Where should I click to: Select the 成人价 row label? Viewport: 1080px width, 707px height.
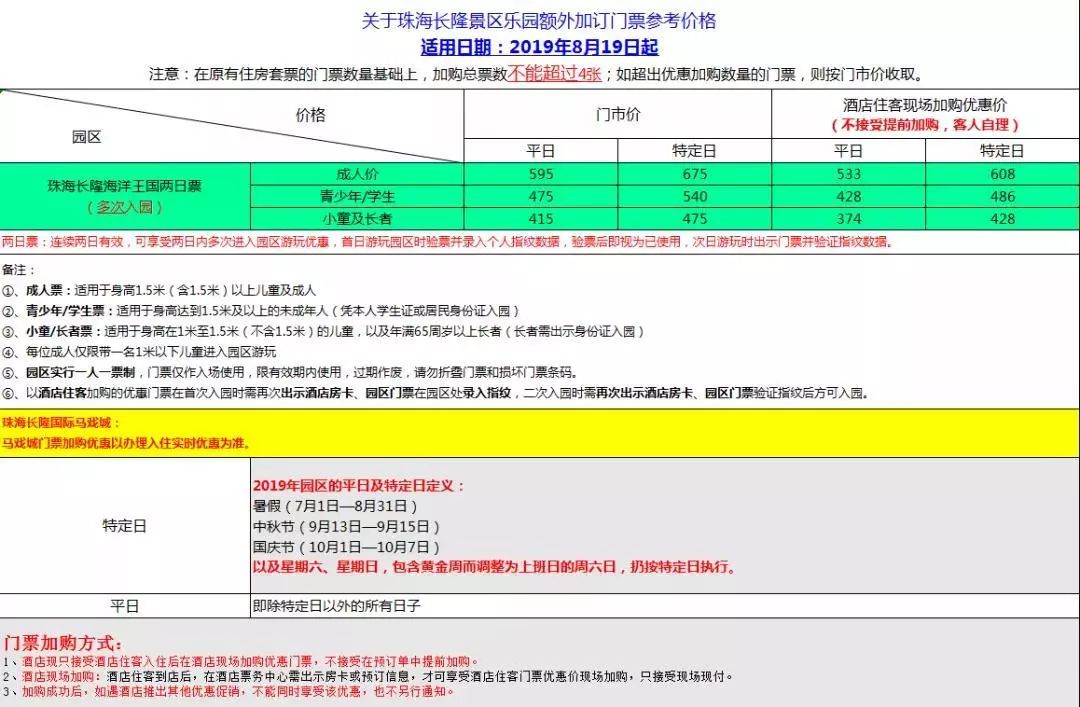pyautogui.click(x=357, y=174)
